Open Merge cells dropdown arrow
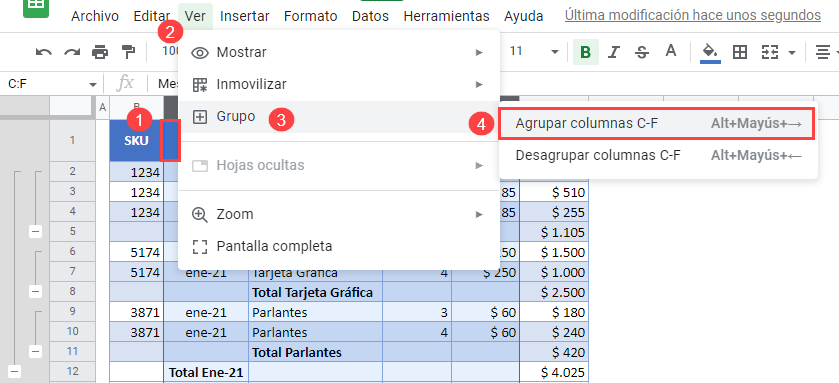 [x=792, y=52]
